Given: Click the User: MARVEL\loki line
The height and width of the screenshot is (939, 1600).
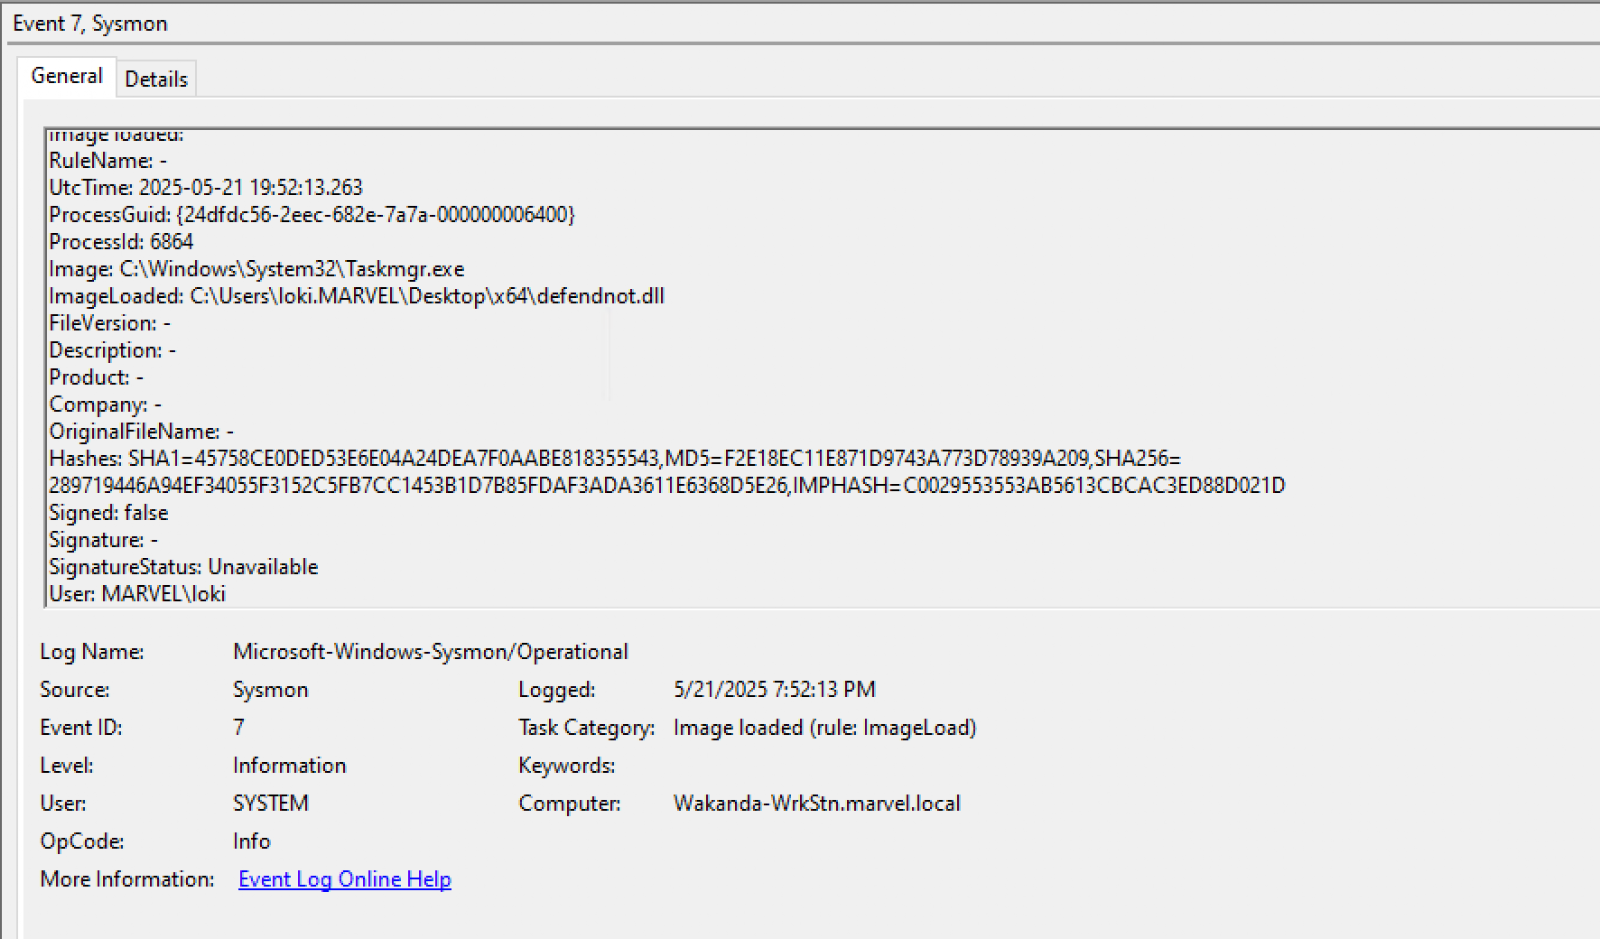Looking at the screenshot, I should pos(138,593).
